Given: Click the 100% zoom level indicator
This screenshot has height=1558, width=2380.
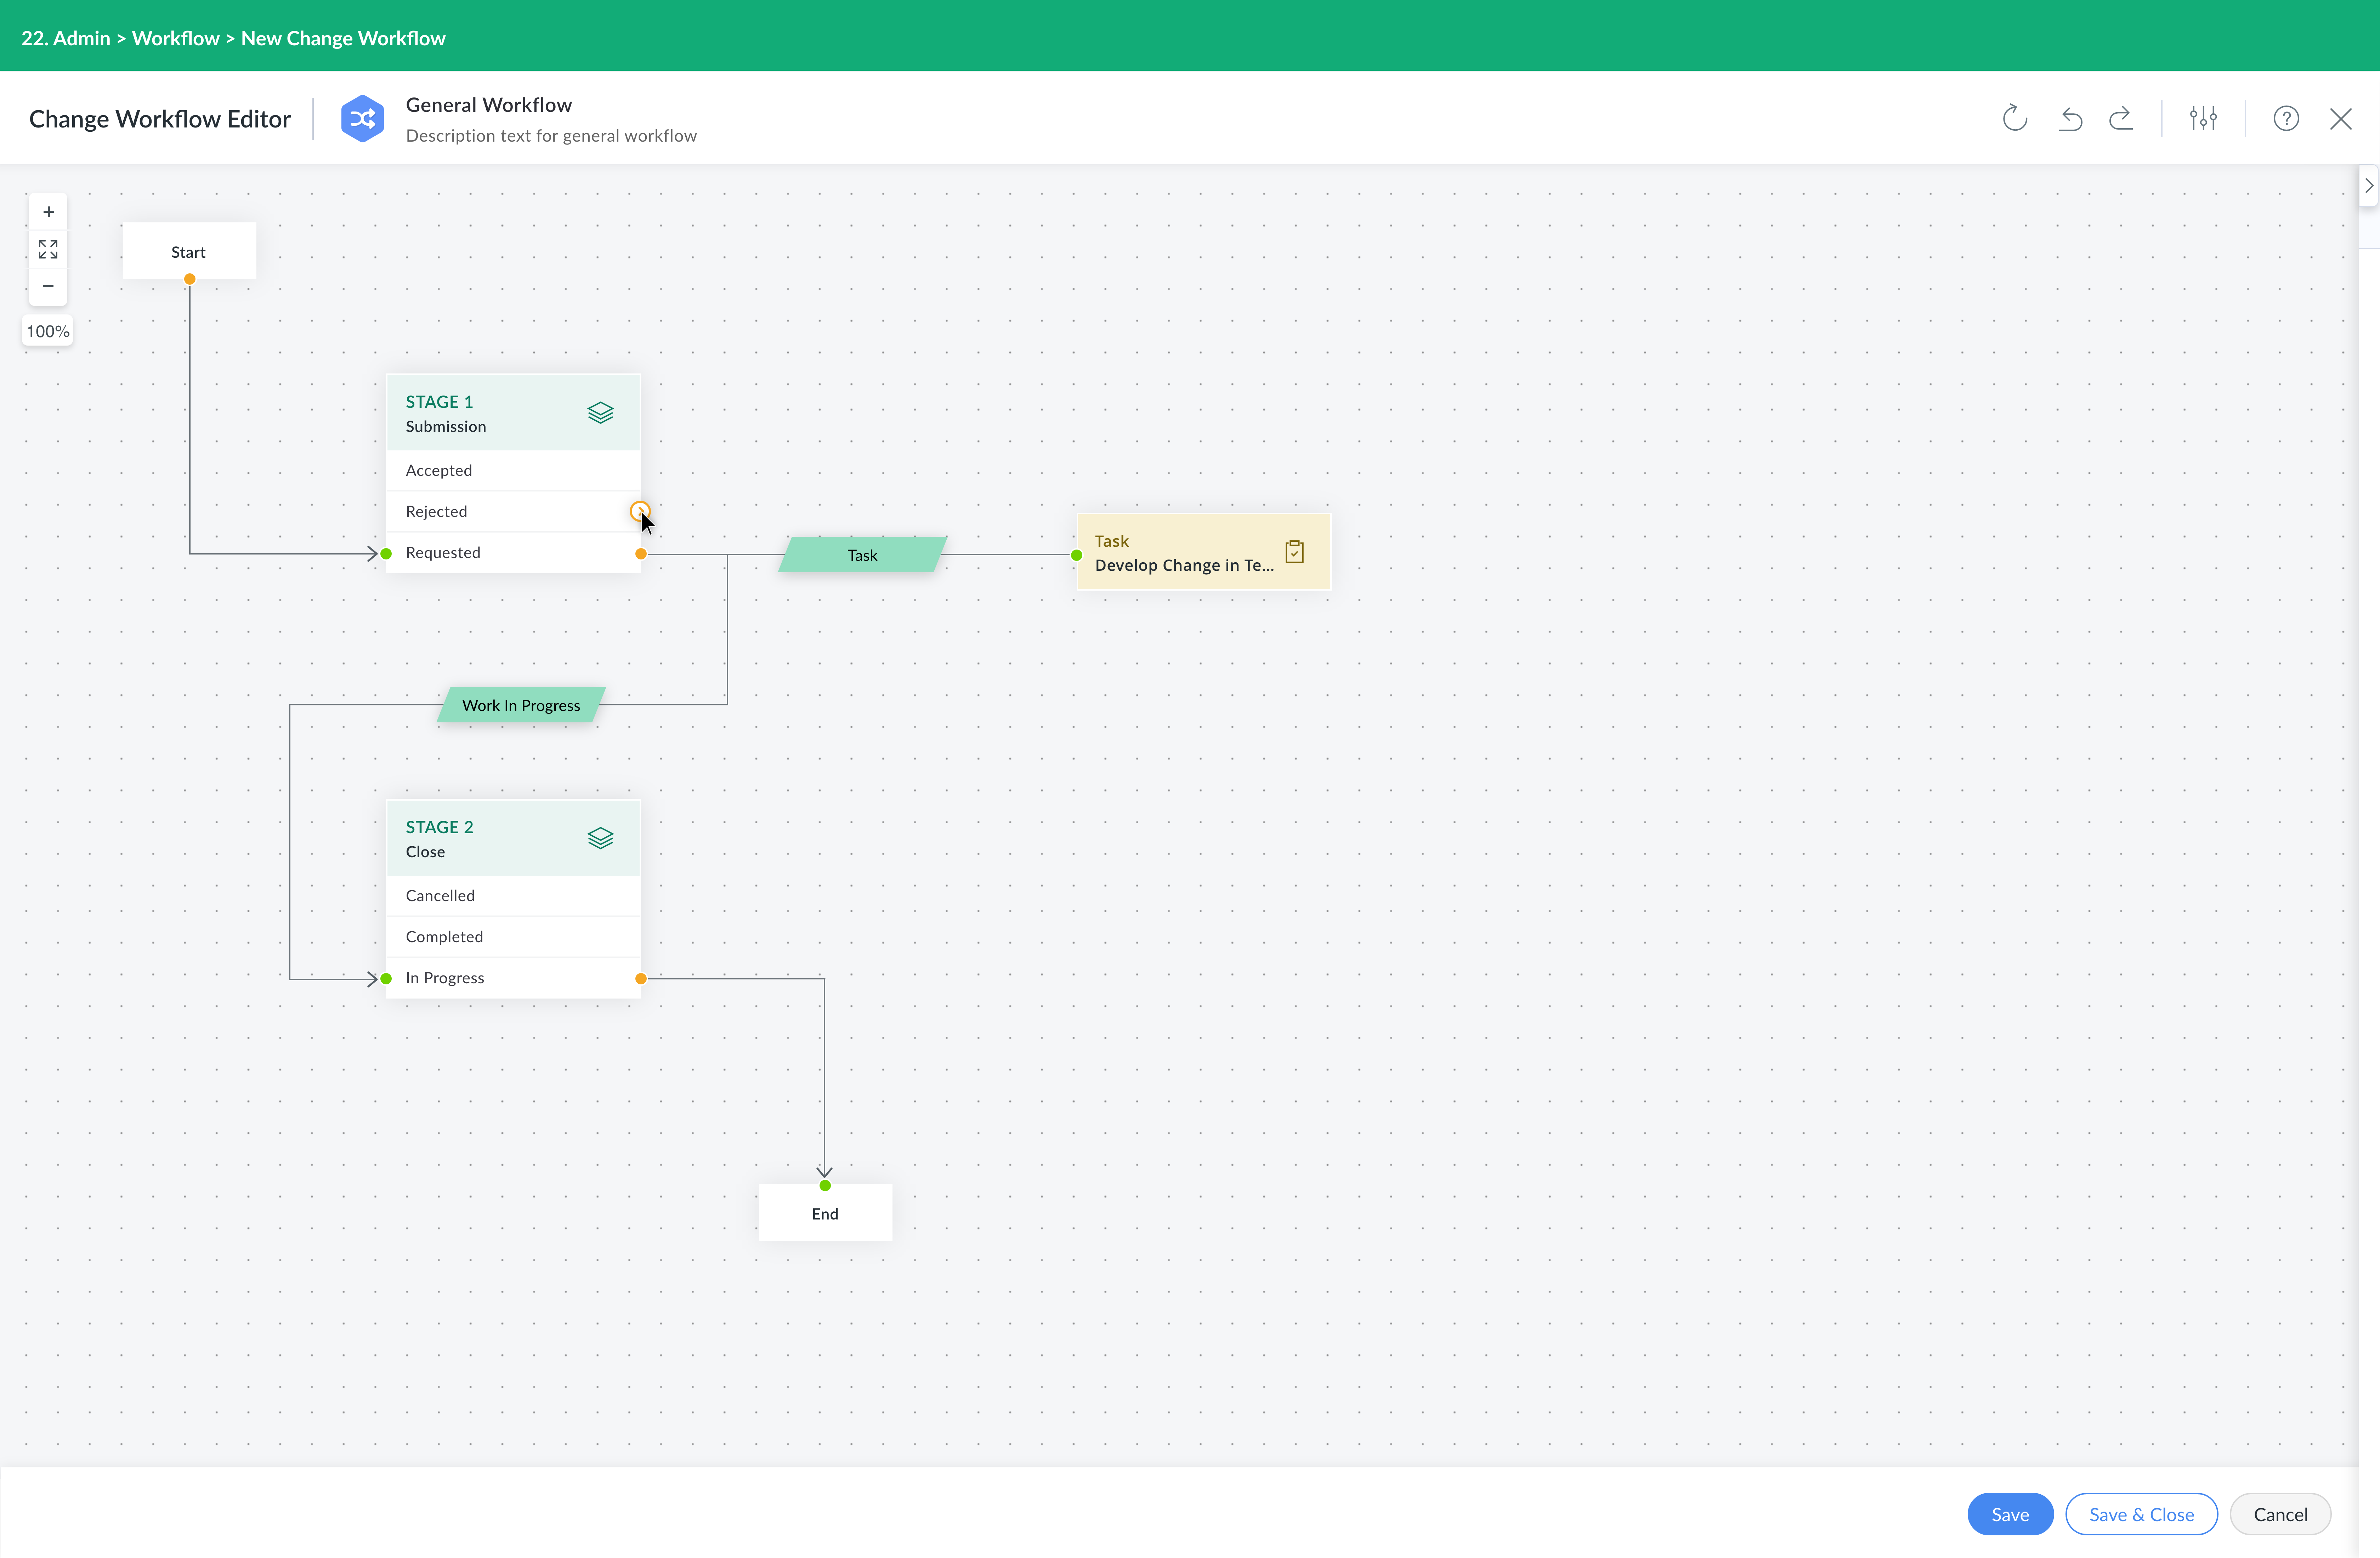Looking at the screenshot, I should tap(48, 331).
